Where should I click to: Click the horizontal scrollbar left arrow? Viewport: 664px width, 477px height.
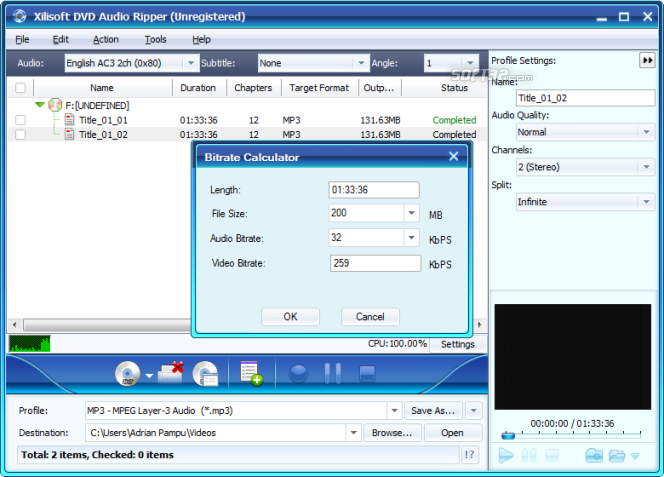coord(14,325)
